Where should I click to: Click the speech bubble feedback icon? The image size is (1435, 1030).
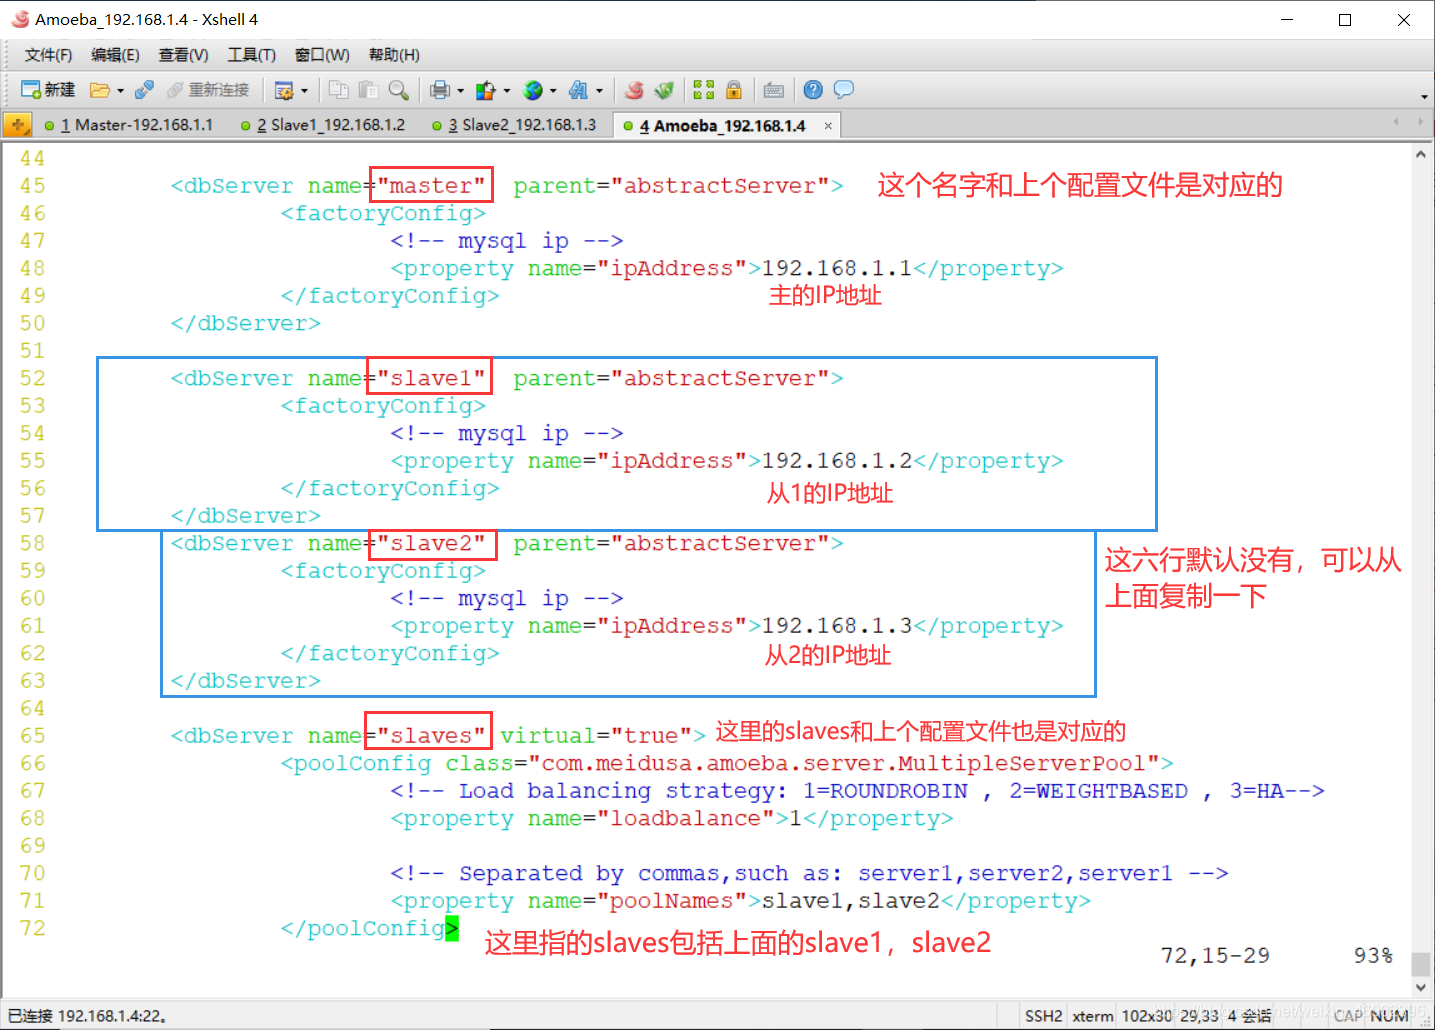click(844, 90)
